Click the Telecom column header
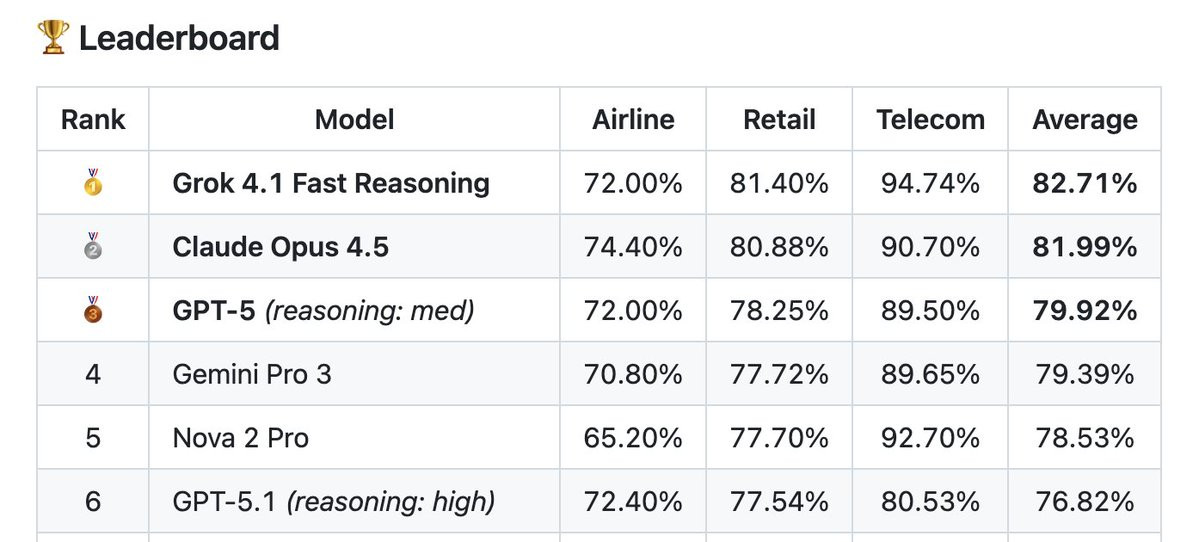The width and height of the screenshot is (1199, 542). [931, 119]
